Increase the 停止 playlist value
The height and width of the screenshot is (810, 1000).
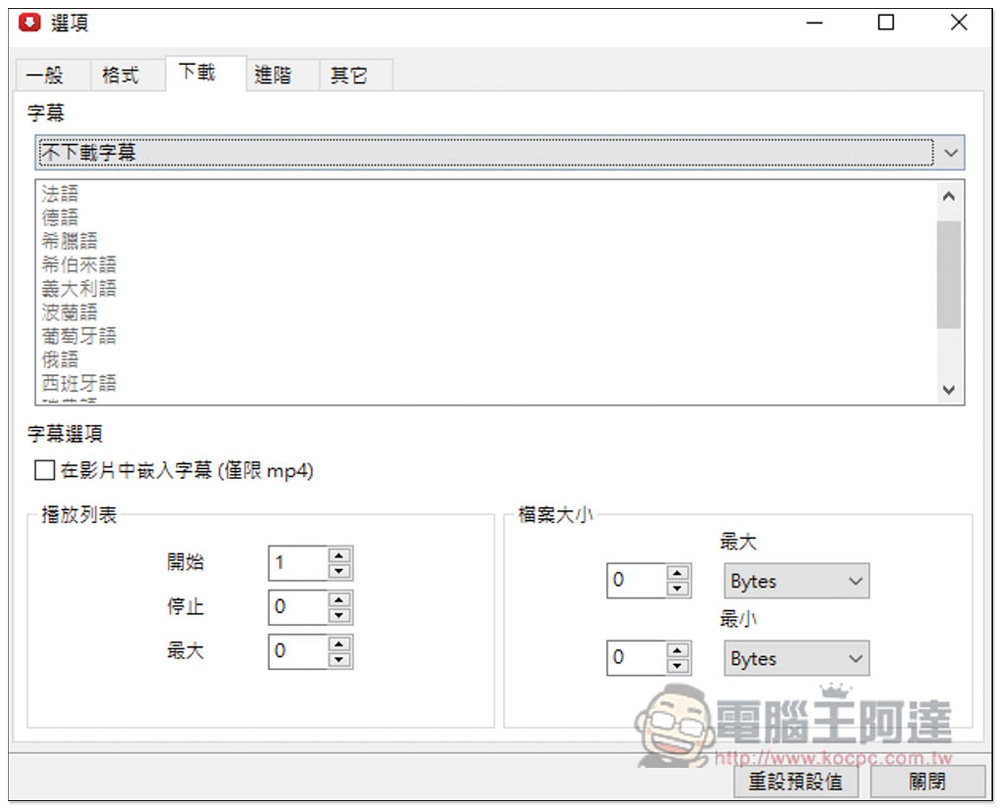(339, 599)
